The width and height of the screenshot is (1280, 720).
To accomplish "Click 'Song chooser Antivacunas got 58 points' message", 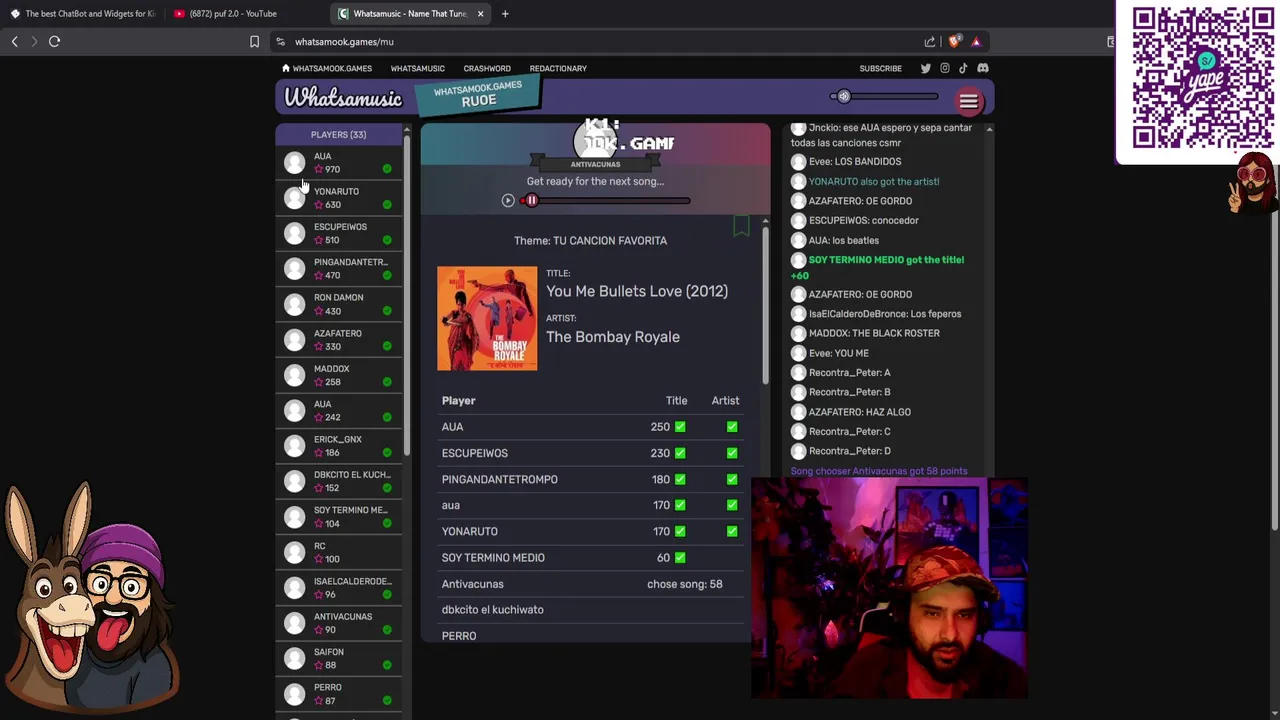I will 879,471.
